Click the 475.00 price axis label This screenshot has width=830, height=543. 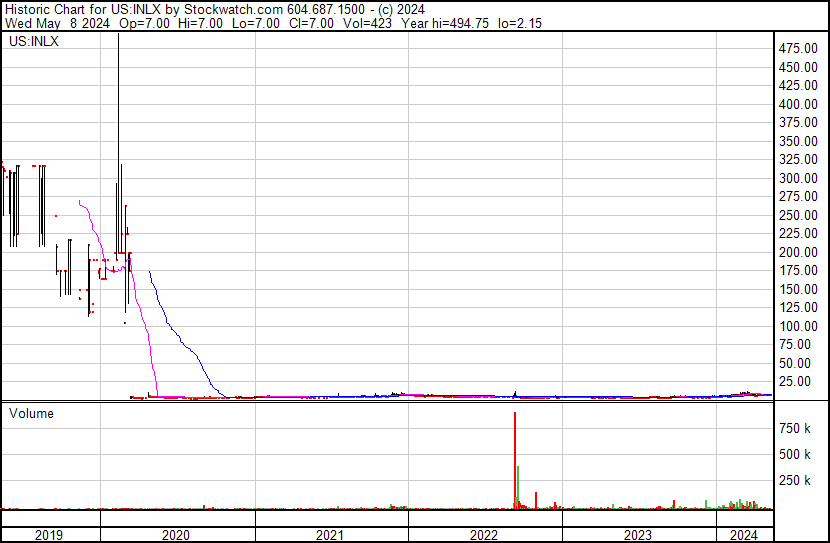click(799, 48)
